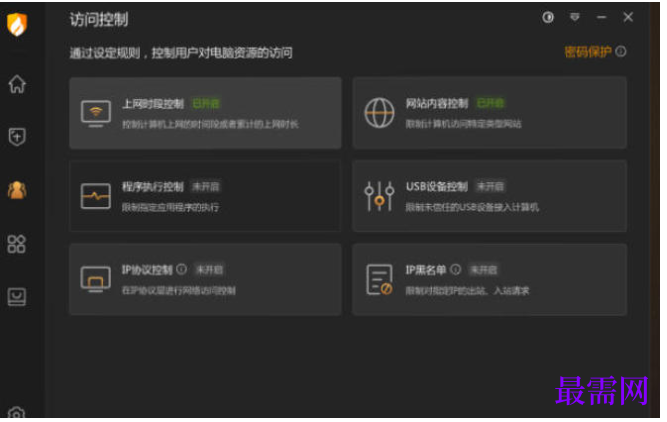Click the info icon next to IP黑名单

(x=456, y=269)
